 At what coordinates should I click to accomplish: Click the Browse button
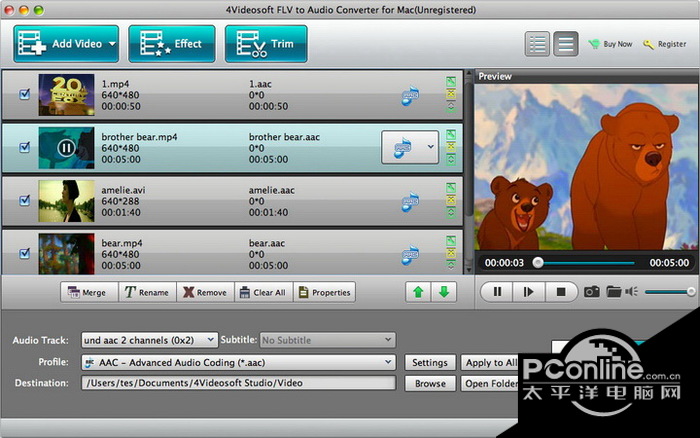point(430,384)
